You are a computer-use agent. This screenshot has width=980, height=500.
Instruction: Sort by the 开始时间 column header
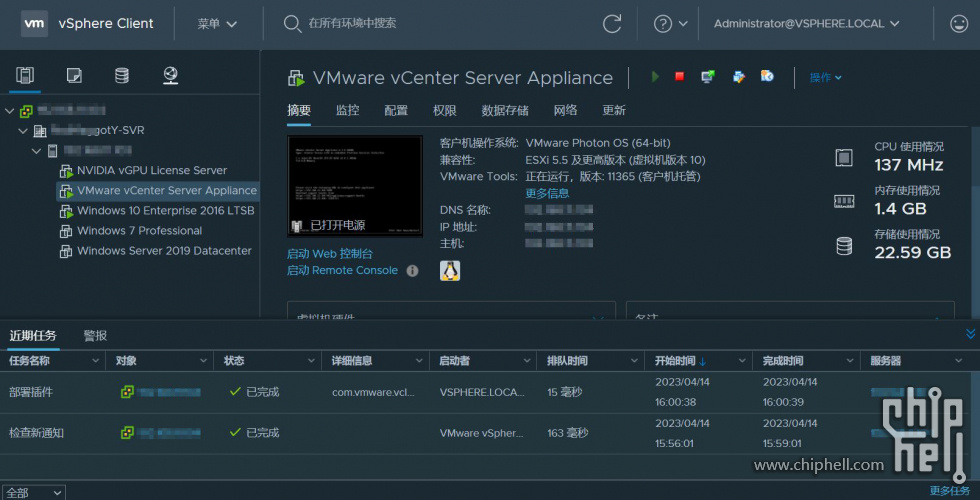coord(675,361)
